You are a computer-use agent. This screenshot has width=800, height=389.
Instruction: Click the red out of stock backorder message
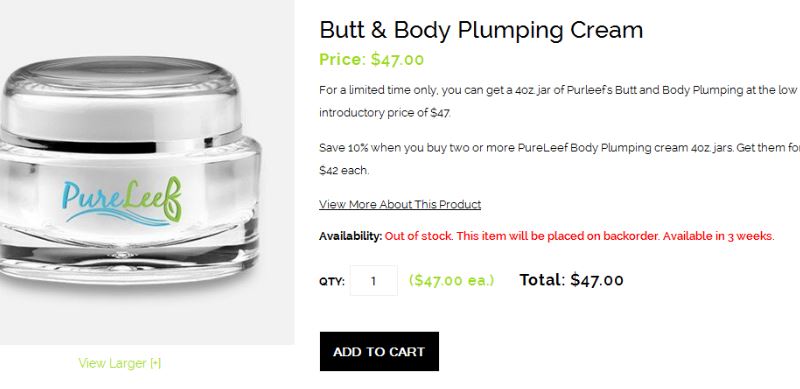coord(580,236)
